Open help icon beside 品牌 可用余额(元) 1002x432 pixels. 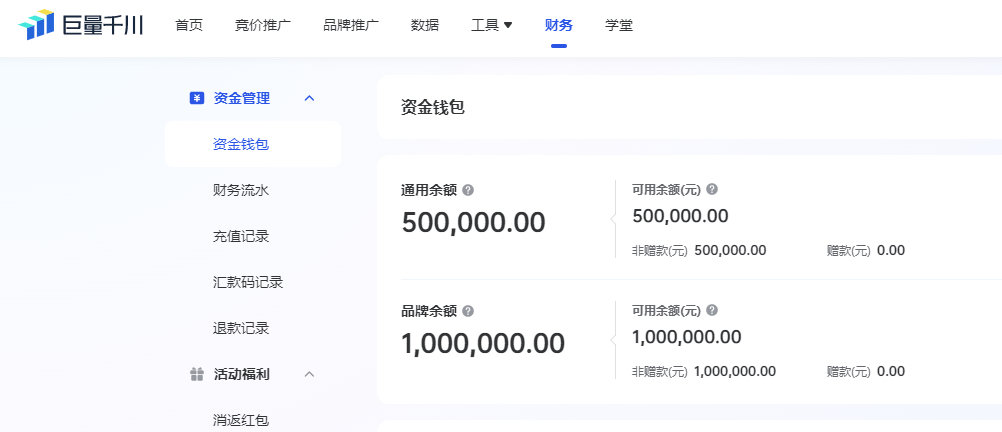[x=712, y=310]
